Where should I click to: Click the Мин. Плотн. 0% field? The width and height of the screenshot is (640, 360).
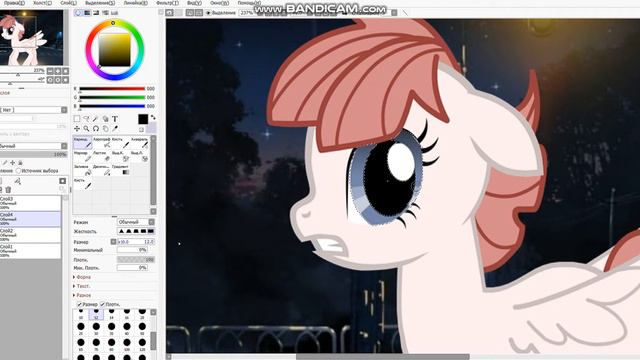132,268
